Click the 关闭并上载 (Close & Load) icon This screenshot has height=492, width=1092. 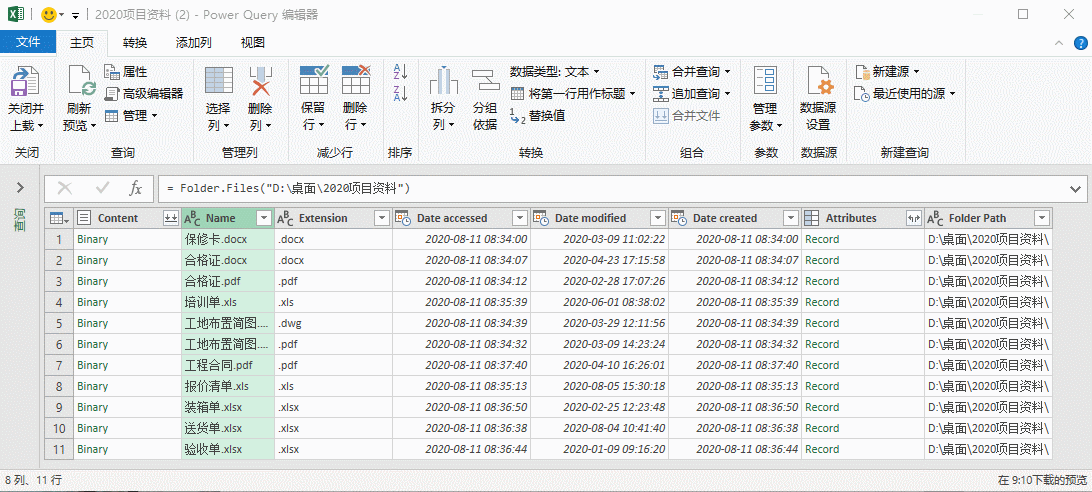coord(25,84)
